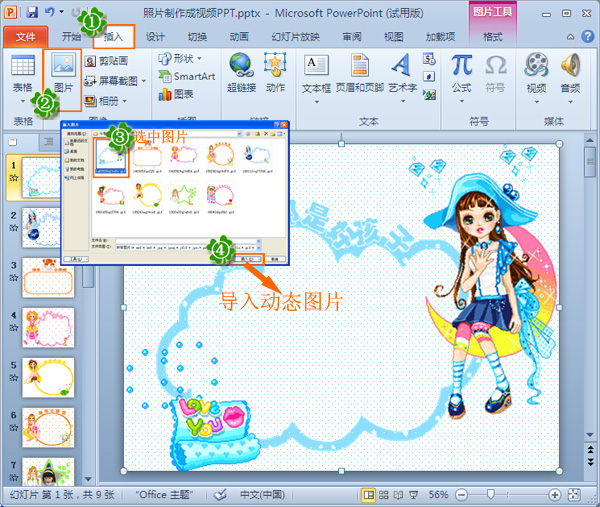Minimize the ribbon with the caret icon
This screenshot has width=600, height=507.
pyautogui.click(x=571, y=37)
